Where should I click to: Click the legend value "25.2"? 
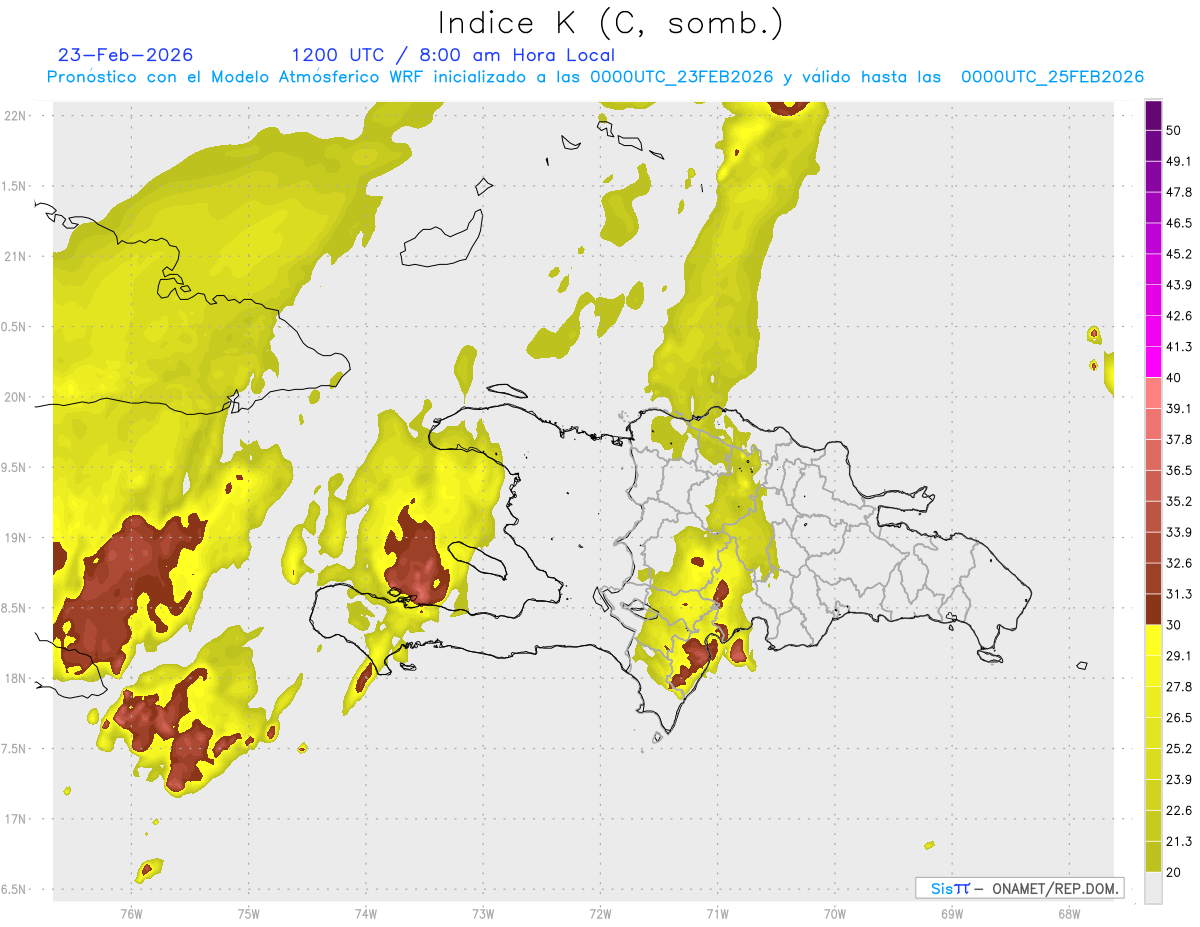pos(1179,749)
